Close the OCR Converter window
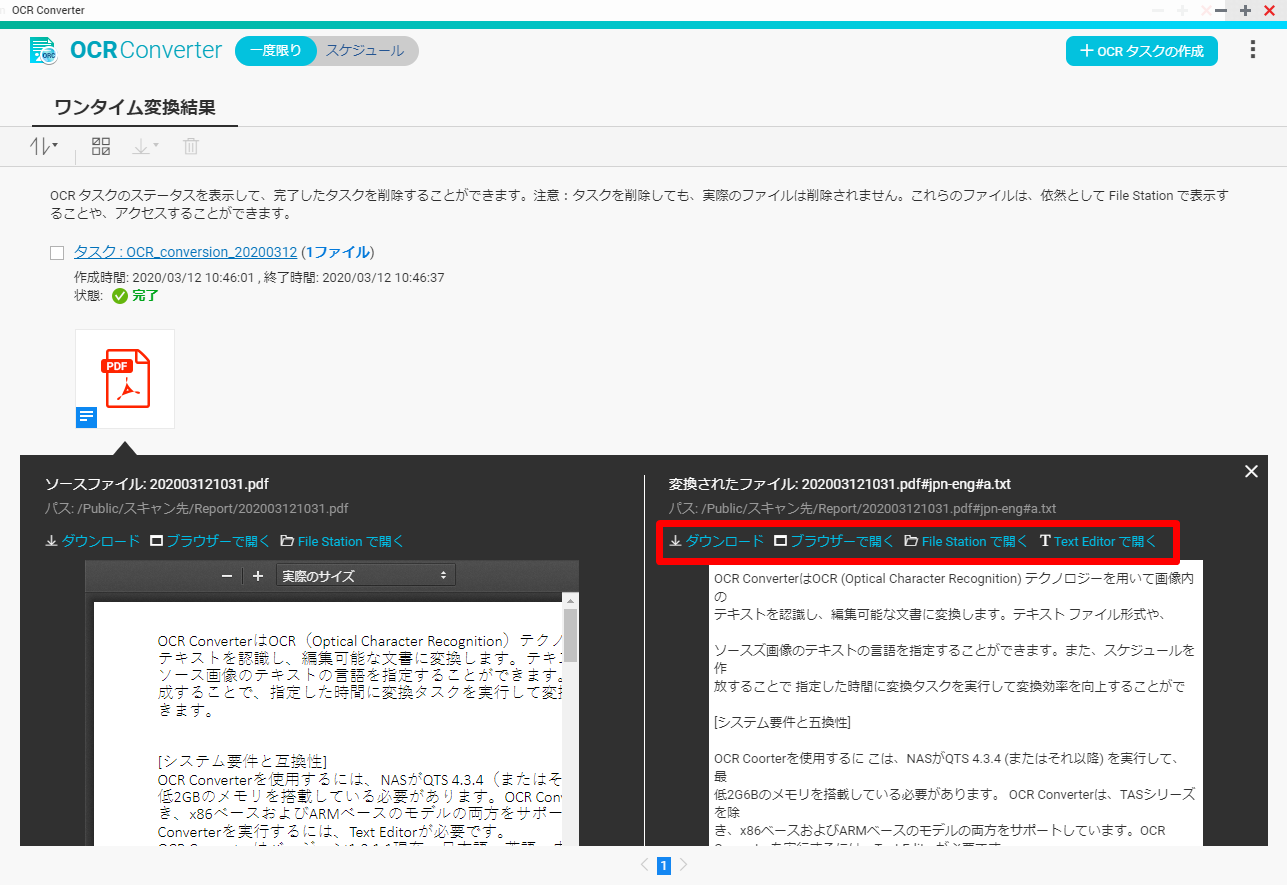The height and width of the screenshot is (885, 1287). point(1270,10)
